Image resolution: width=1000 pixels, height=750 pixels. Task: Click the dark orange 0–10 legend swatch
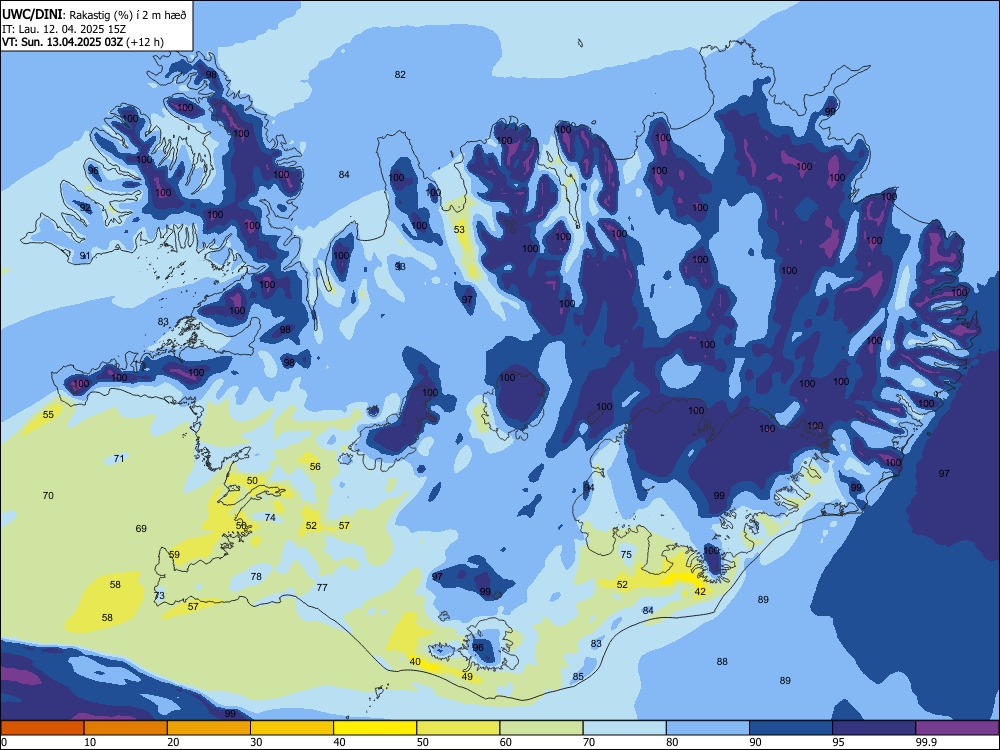pyautogui.click(x=42, y=728)
